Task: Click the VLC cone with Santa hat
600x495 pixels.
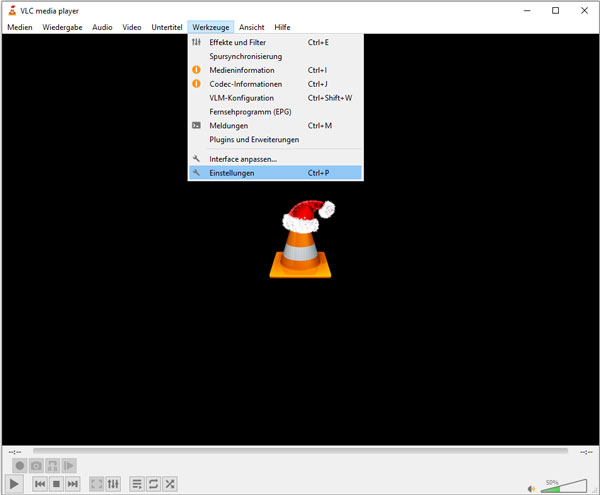Action: tap(304, 239)
